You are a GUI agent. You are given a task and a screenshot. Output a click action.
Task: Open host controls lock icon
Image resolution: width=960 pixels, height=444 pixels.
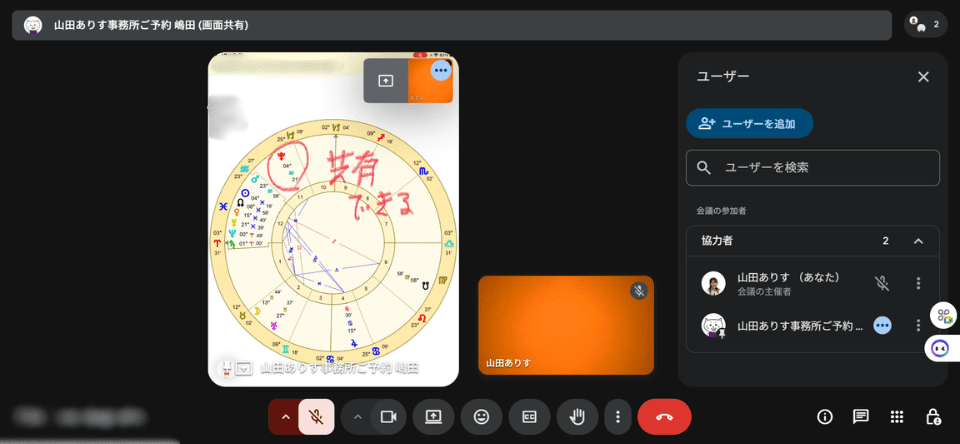932,416
